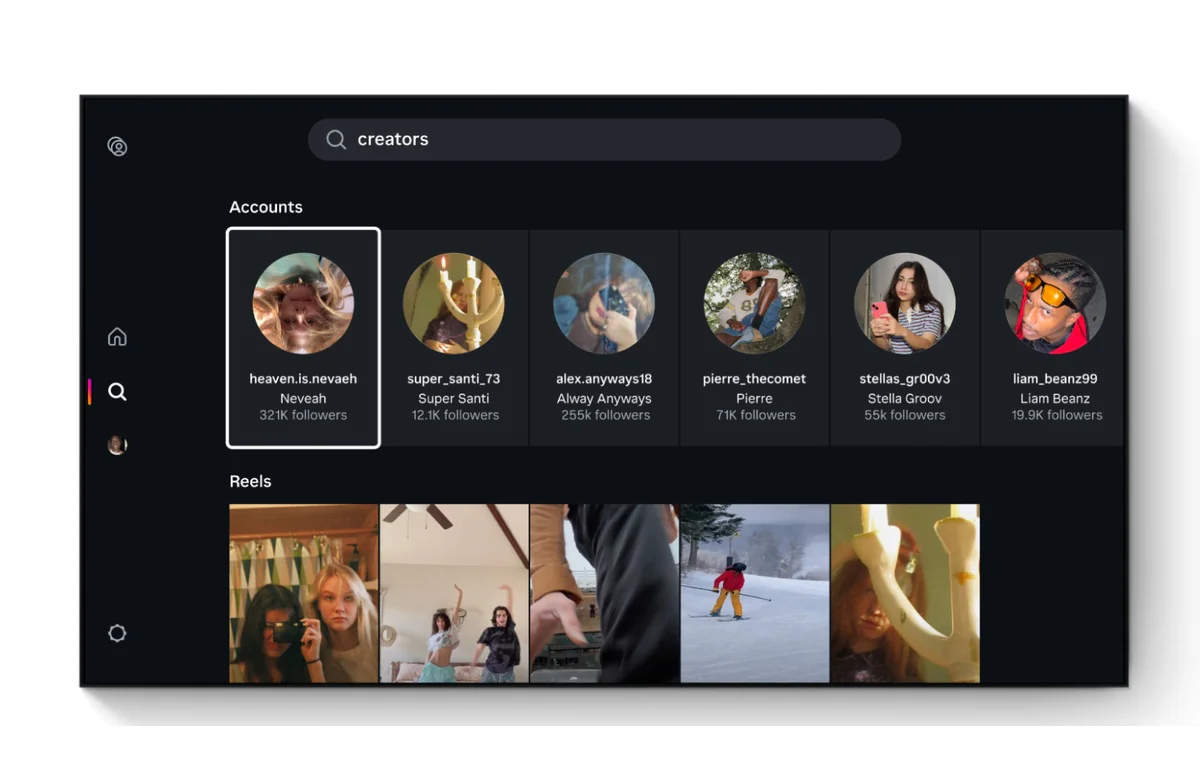Open heaven.is.nevaeh profile picture
Screen dimensions: 1200x778
point(303,303)
